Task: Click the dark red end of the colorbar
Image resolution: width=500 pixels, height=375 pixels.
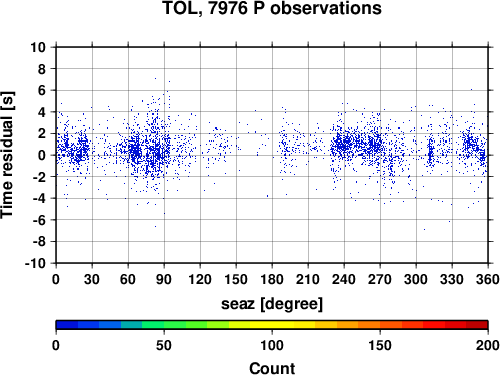Action: tap(477, 325)
